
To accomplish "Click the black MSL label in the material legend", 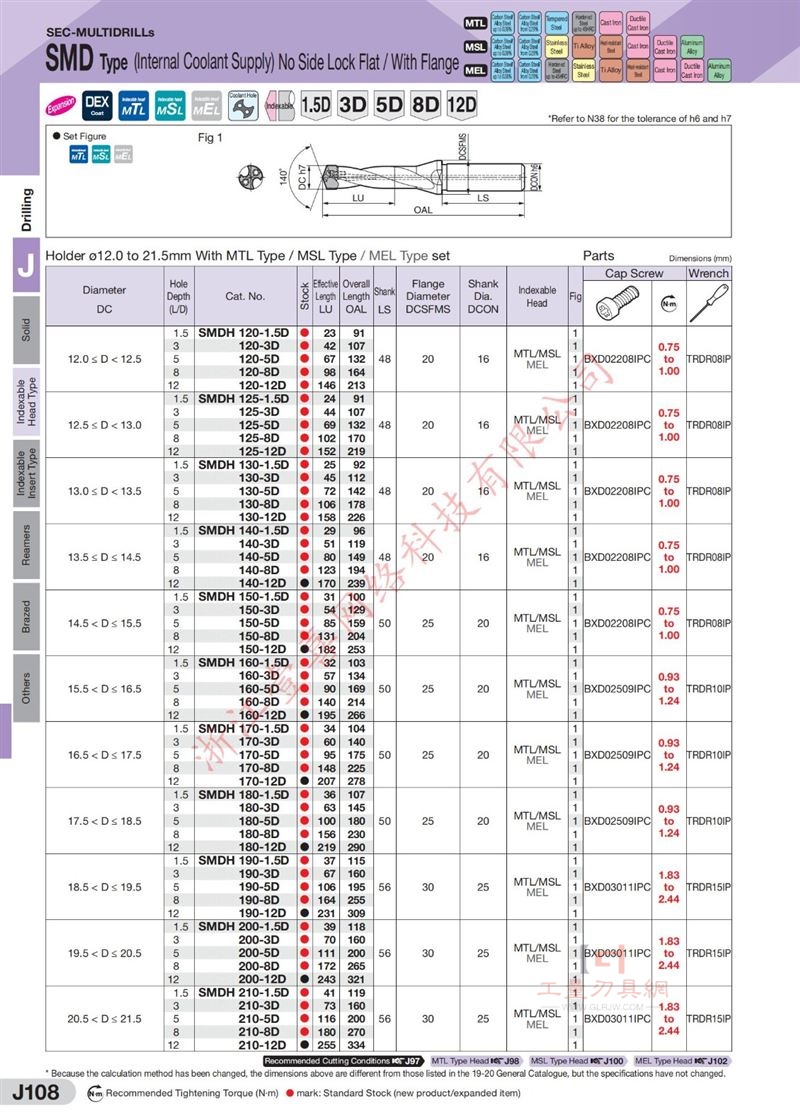I will [476, 47].
